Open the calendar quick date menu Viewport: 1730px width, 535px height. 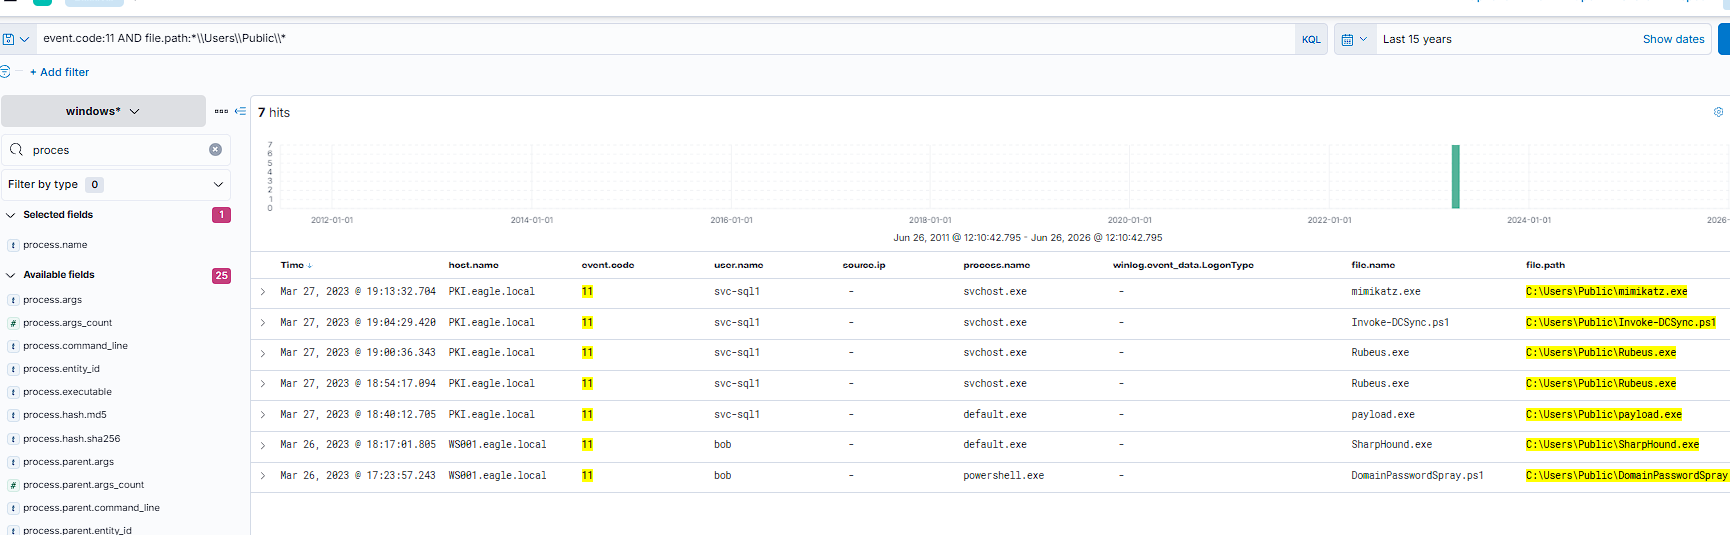[x=1354, y=39]
